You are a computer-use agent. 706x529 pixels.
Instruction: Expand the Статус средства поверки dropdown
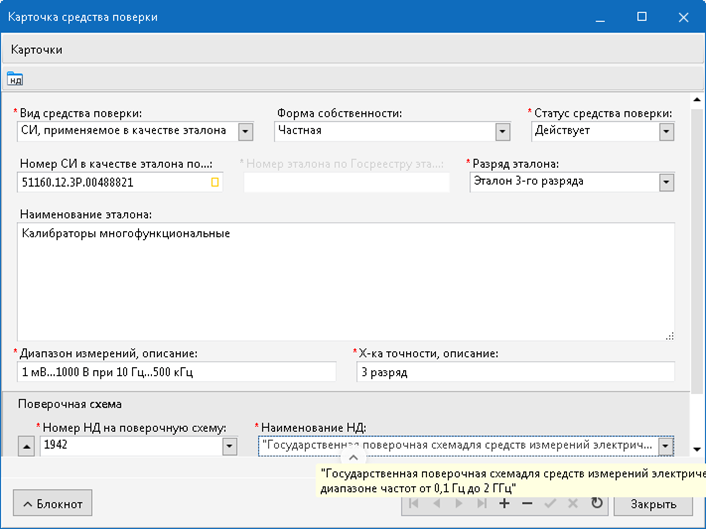pyautogui.click(x=666, y=131)
